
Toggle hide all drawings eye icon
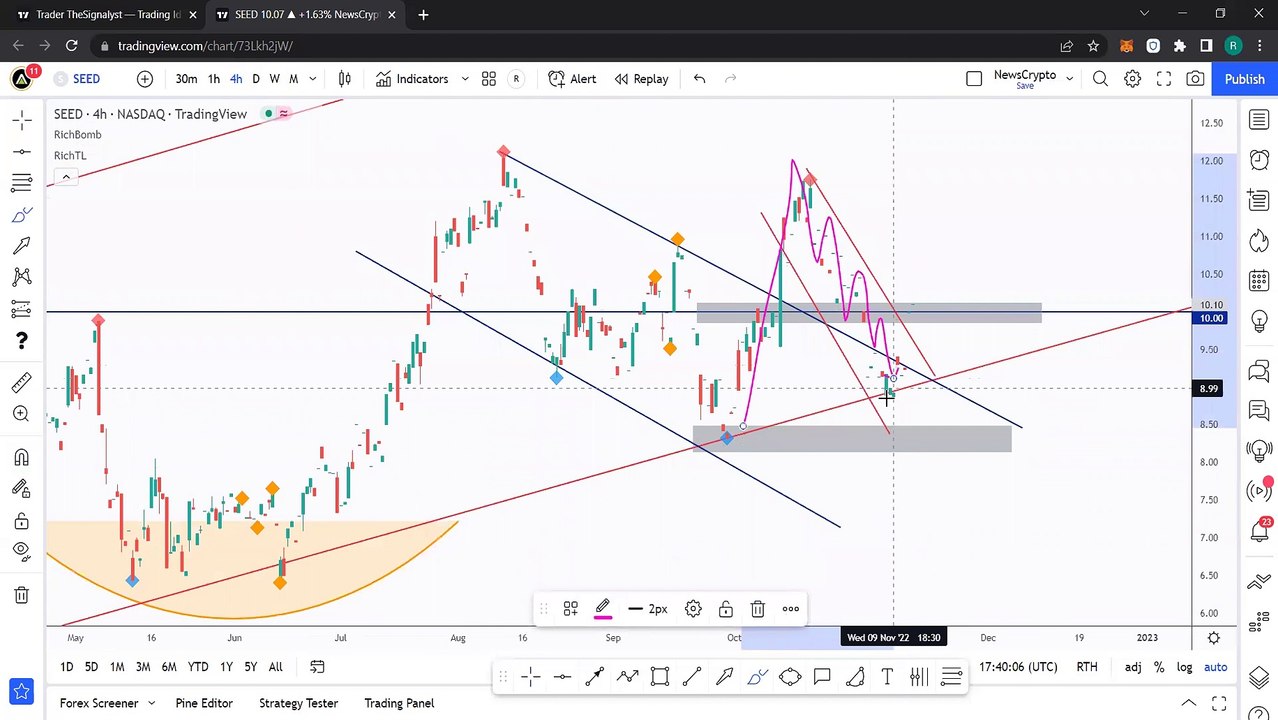tap(22, 551)
